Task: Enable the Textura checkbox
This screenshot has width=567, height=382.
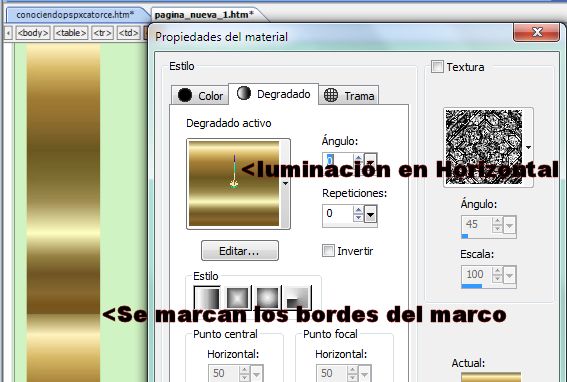Action: [437, 67]
